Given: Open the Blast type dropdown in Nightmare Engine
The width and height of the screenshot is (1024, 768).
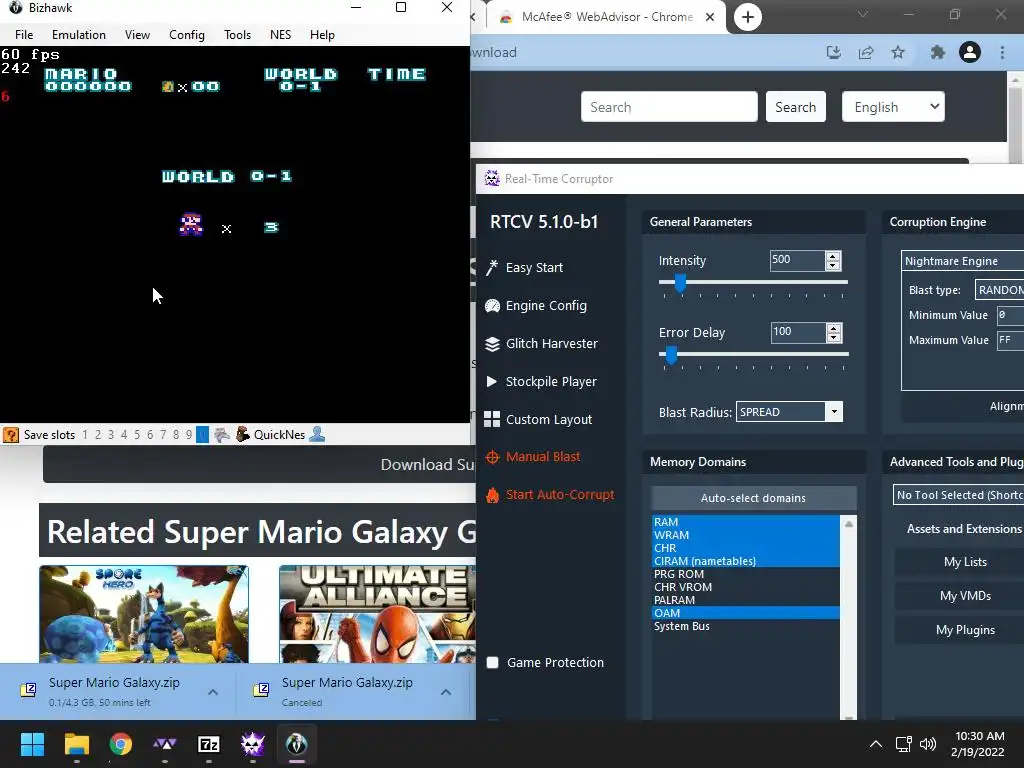Looking at the screenshot, I should [999, 290].
